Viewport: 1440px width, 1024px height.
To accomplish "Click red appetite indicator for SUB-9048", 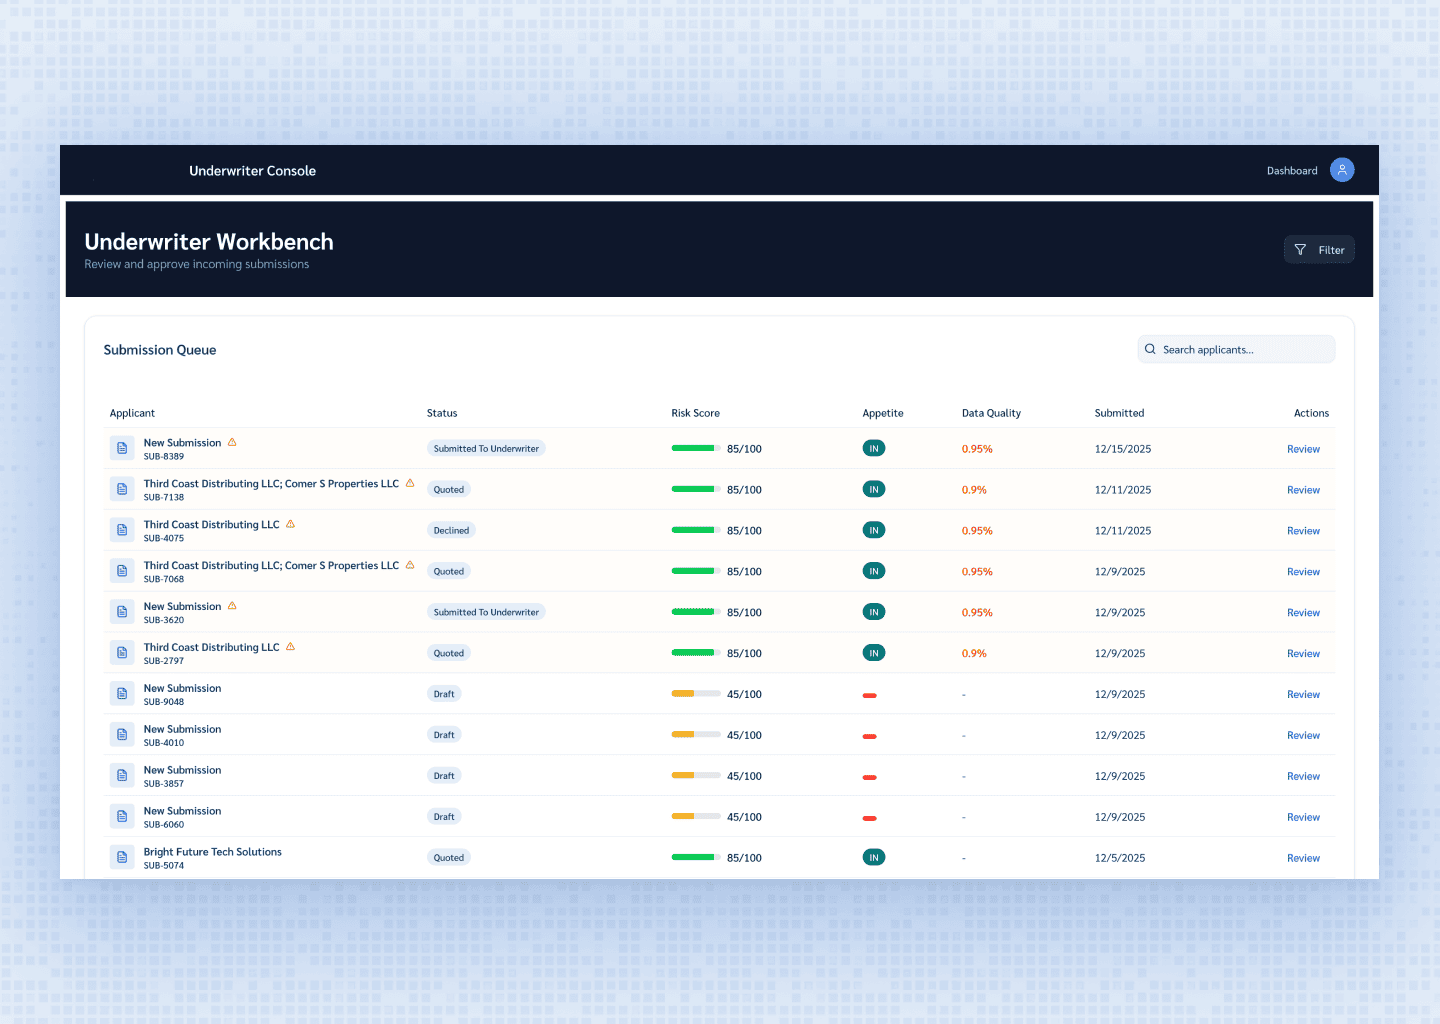I will pyautogui.click(x=869, y=695).
